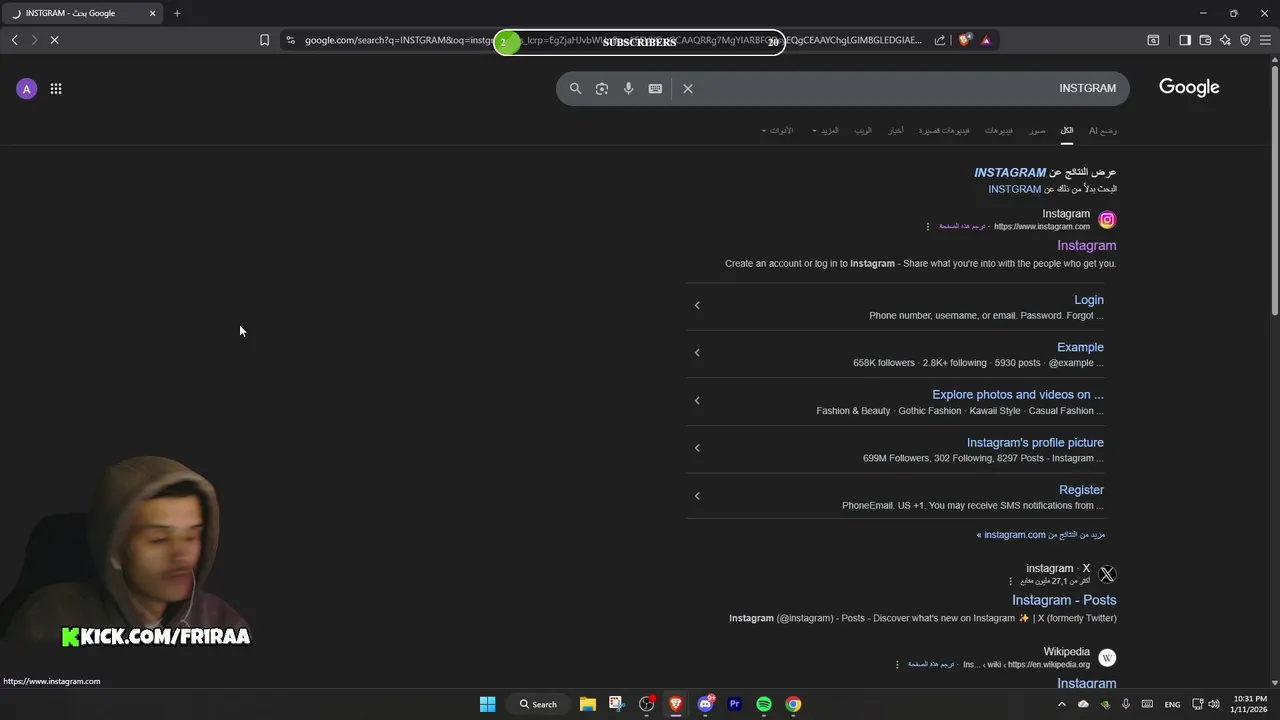Open the Windows Start button
Viewport: 1280px width, 720px height.
[487, 704]
